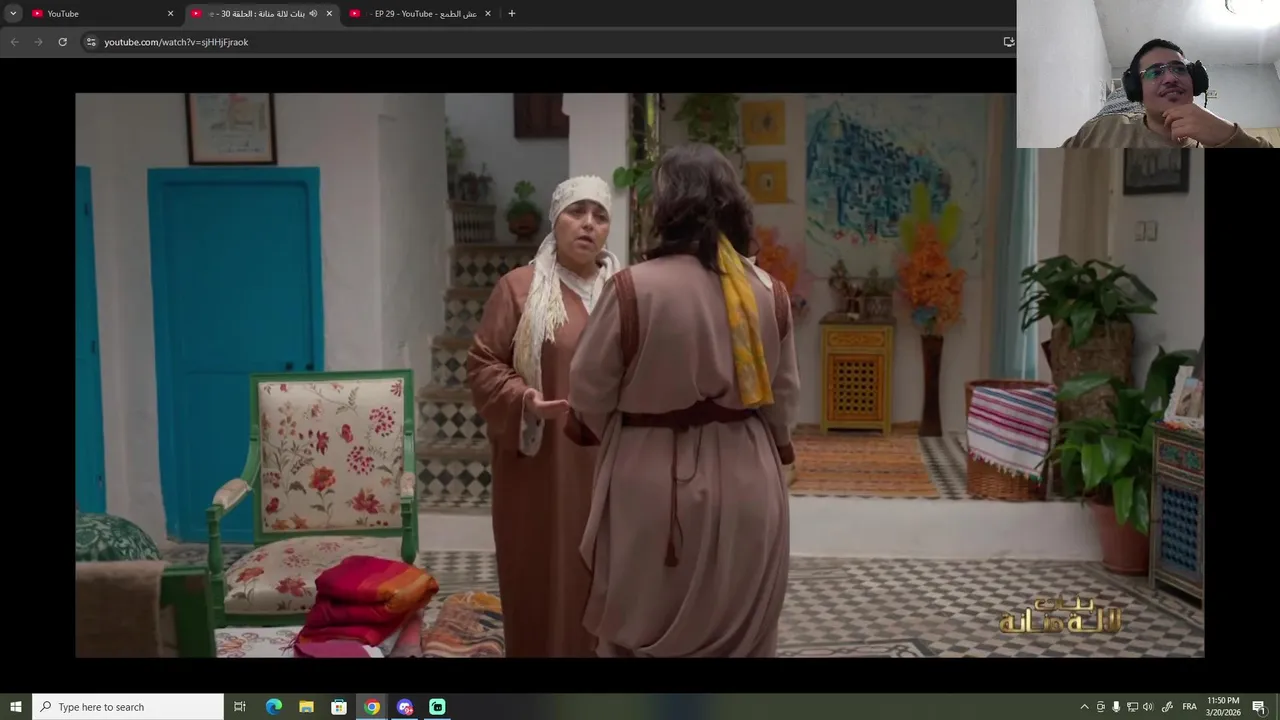Show hidden system tray icons
The width and height of the screenshot is (1280, 720).
click(x=1084, y=707)
